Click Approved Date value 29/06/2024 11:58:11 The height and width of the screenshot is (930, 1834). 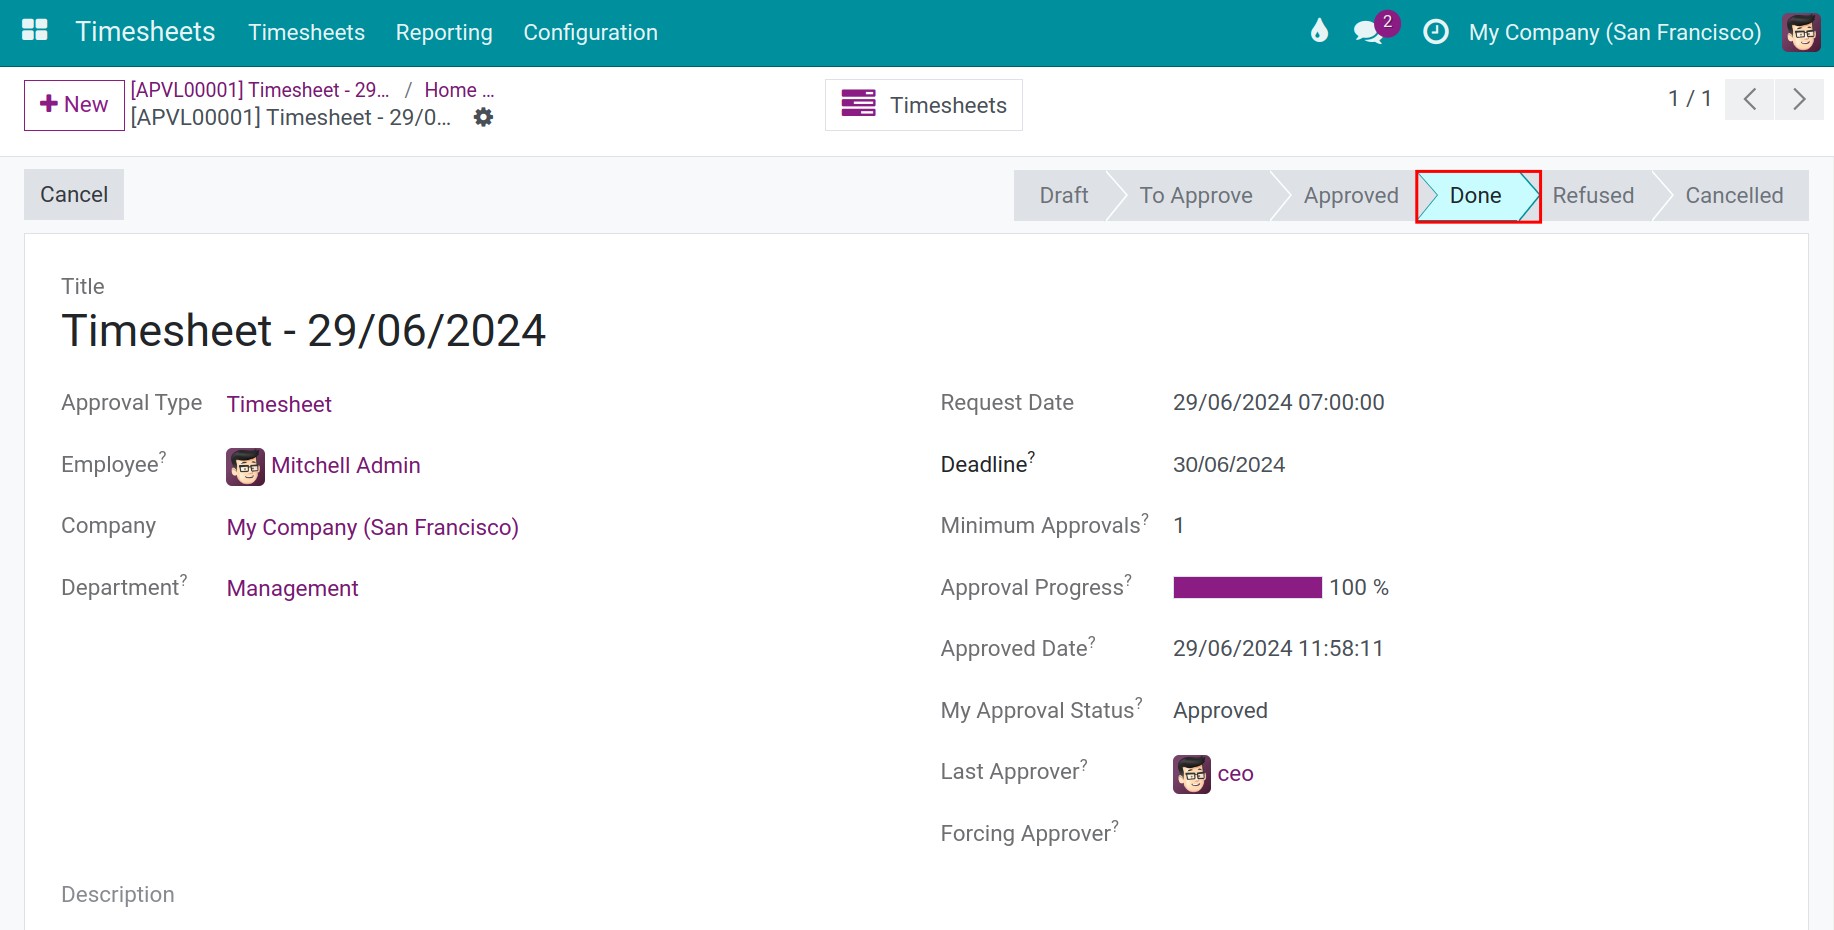point(1278,649)
